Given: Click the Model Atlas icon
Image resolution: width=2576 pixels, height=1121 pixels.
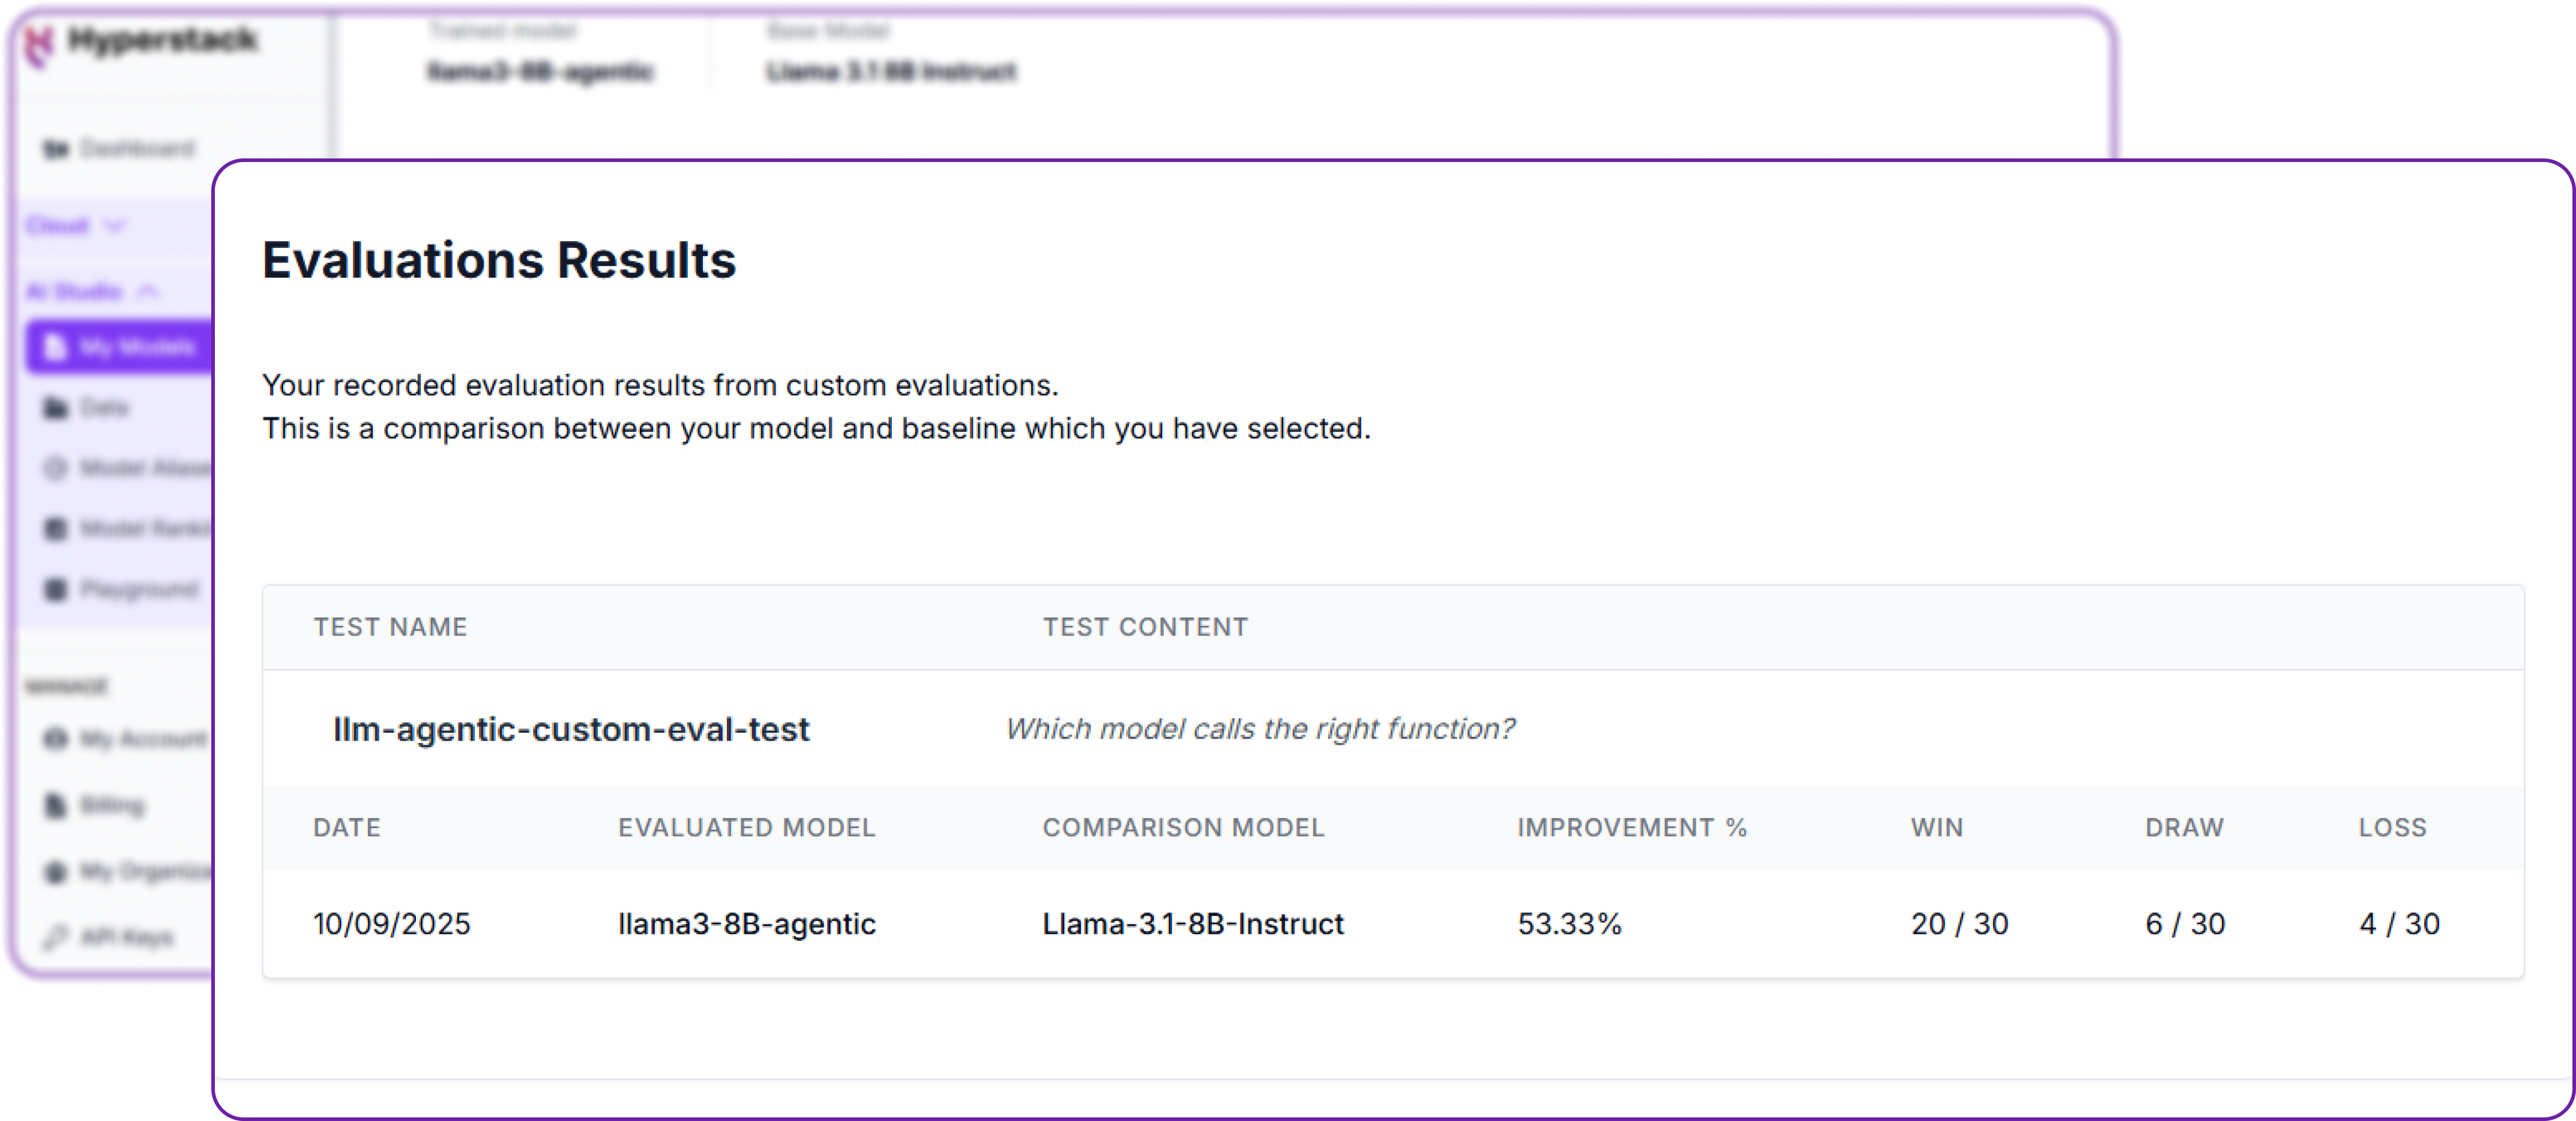Looking at the screenshot, I should [x=56, y=468].
